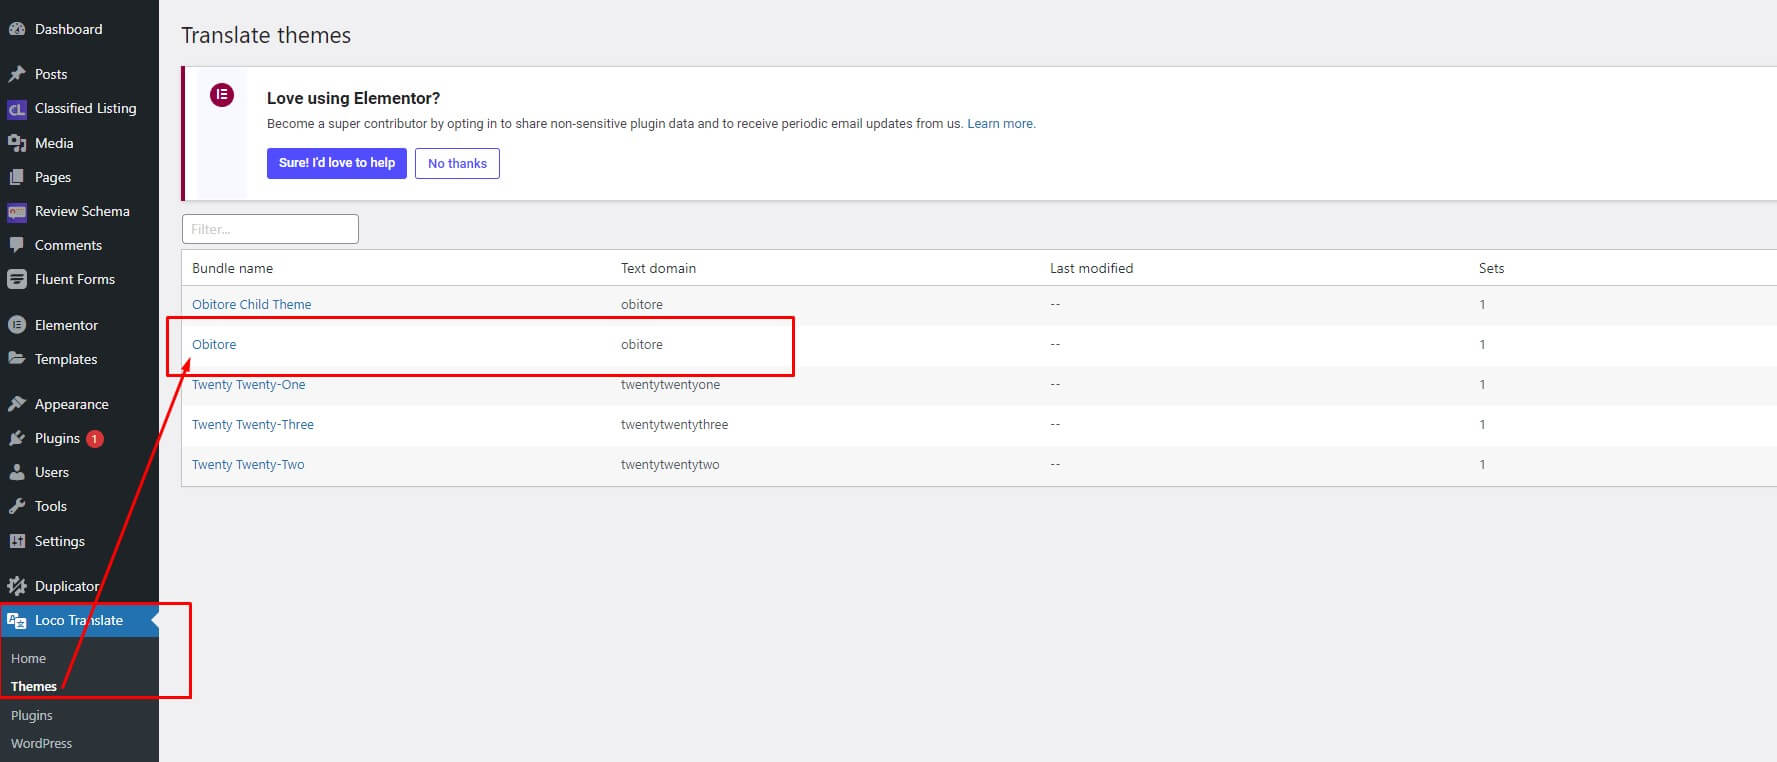Viewport: 1777px width, 762px height.
Task: Go to Loco Translate Home submenu
Action: (x=28, y=658)
